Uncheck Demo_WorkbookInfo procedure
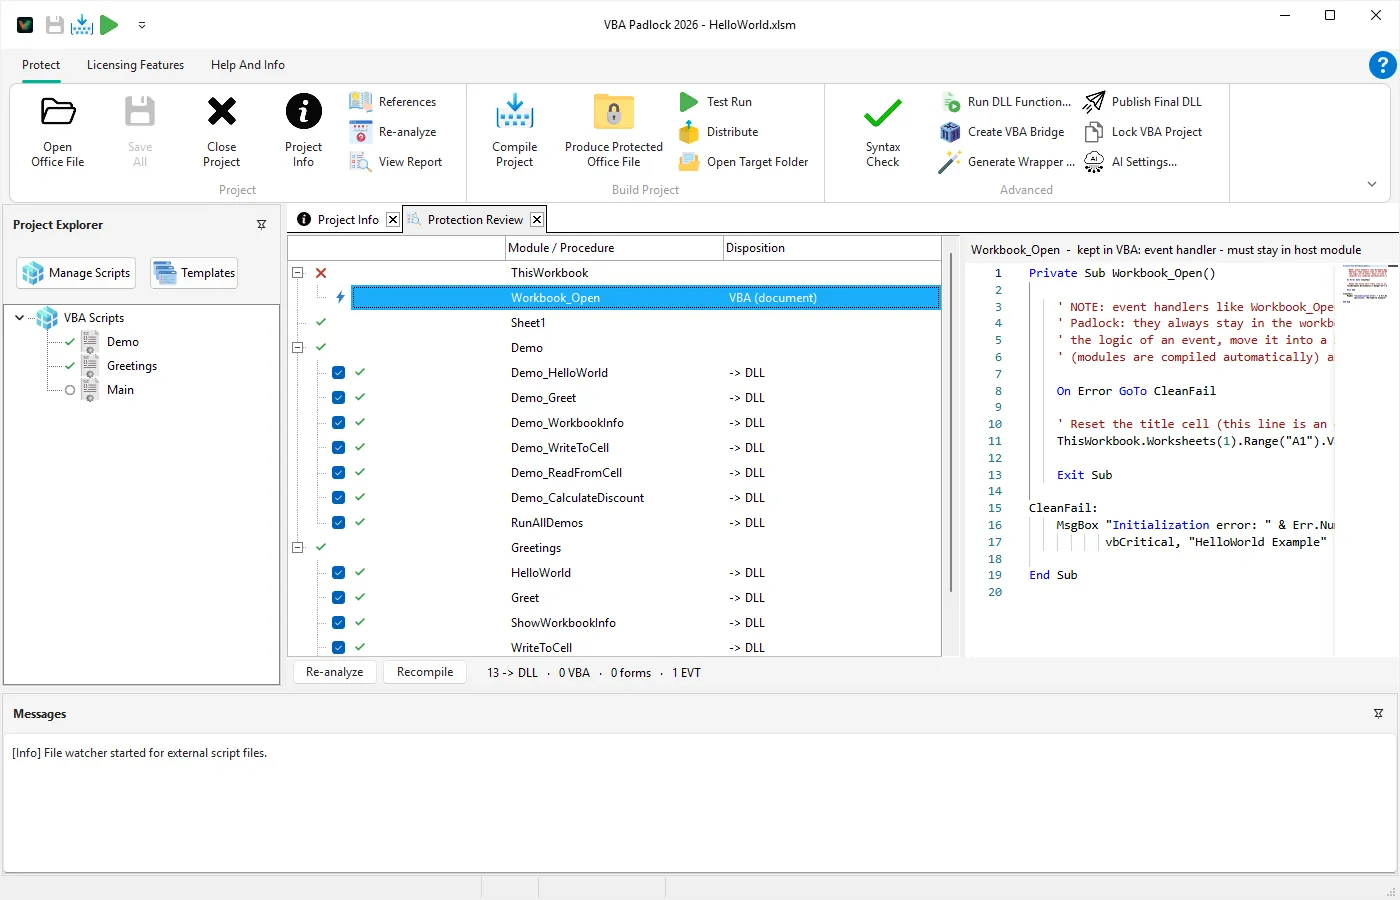 (339, 423)
